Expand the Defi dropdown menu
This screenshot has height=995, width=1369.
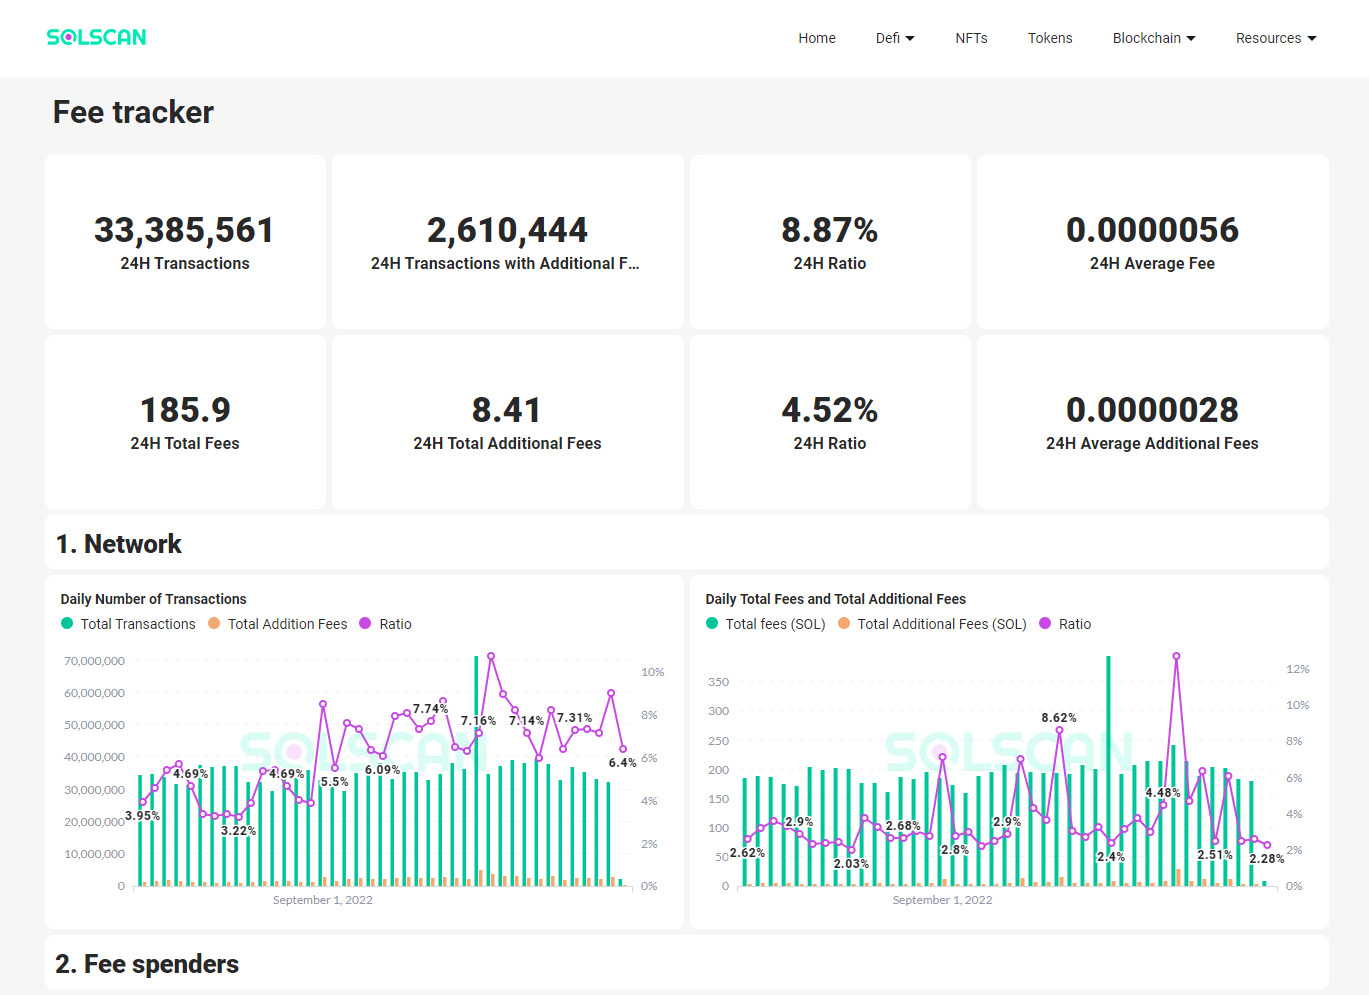[894, 38]
